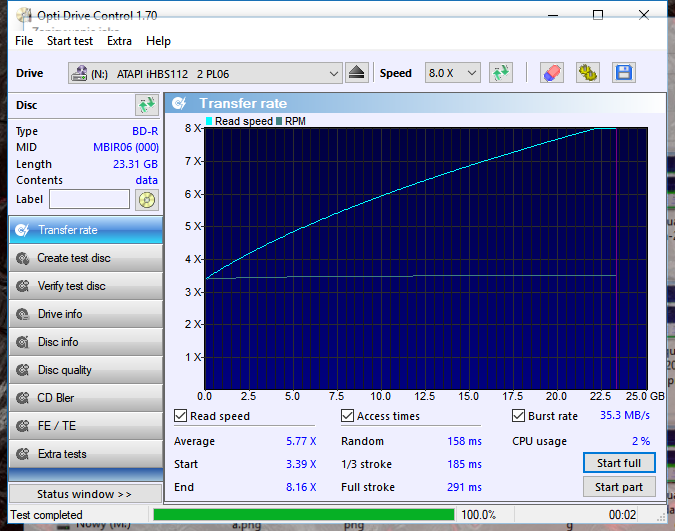Open Verify test disc
The width and height of the screenshot is (675, 531).
[x=86, y=286]
